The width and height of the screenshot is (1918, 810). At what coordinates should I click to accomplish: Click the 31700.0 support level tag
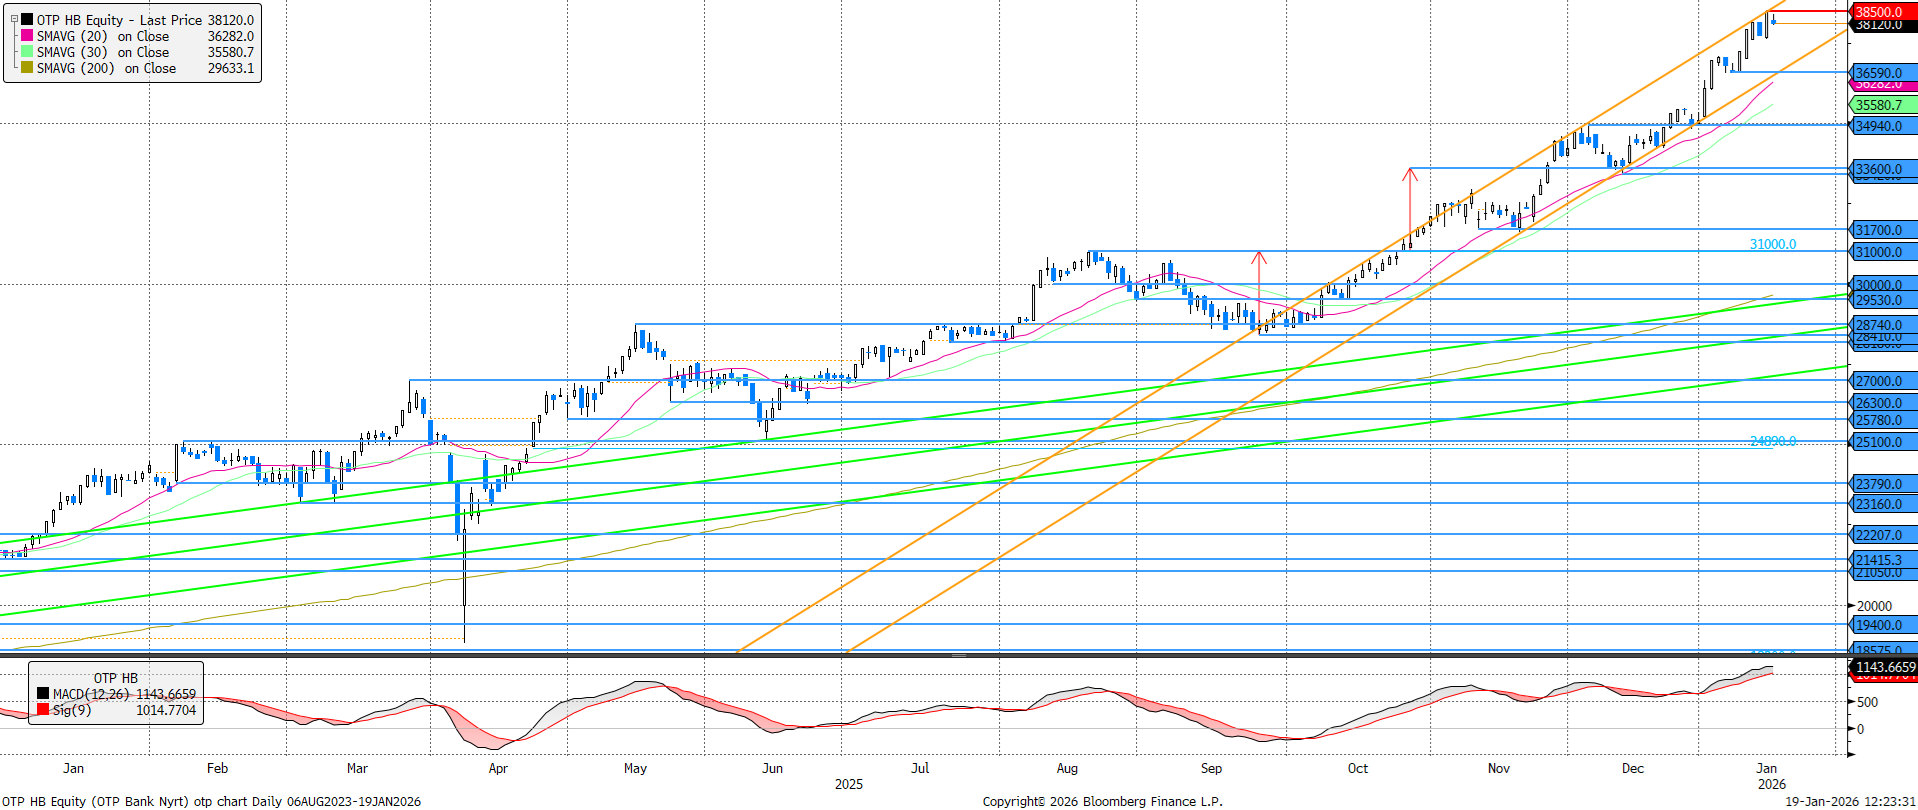click(x=1882, y=230)
